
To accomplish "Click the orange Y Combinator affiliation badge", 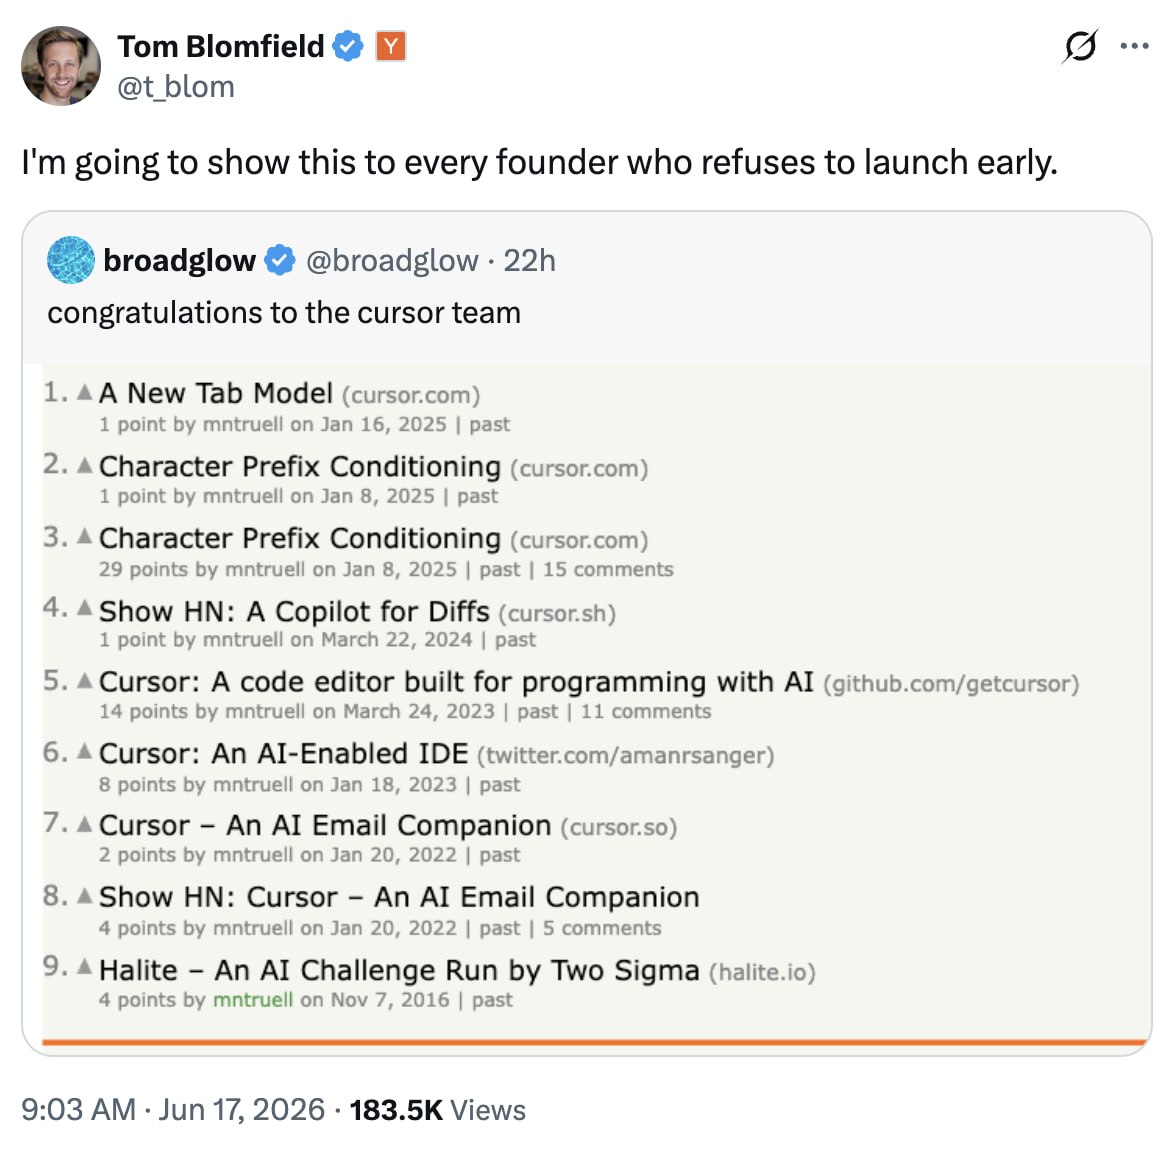I will 391,47.
